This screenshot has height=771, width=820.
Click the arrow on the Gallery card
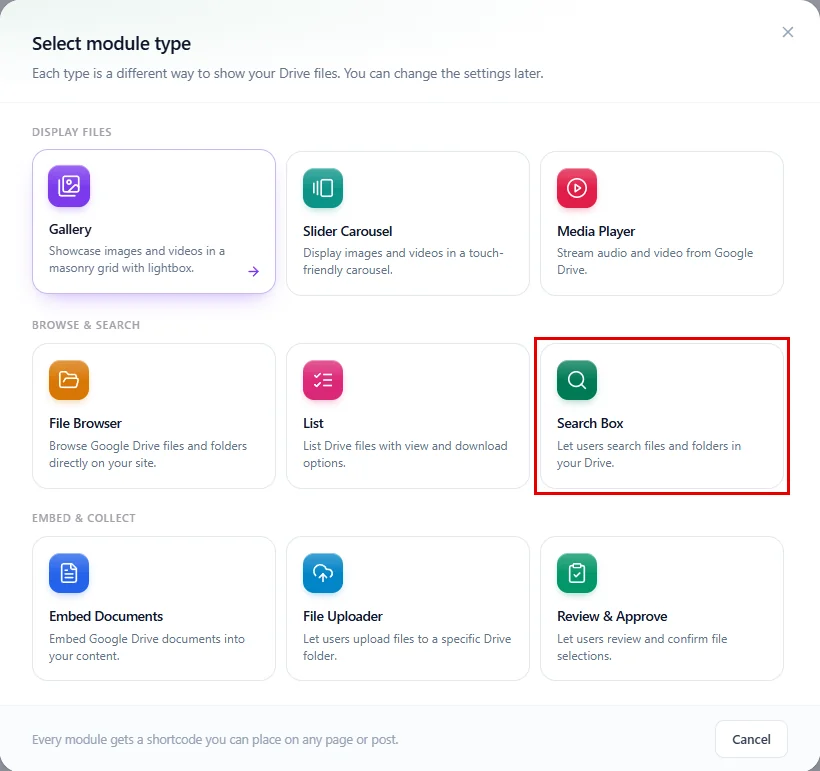254,271
